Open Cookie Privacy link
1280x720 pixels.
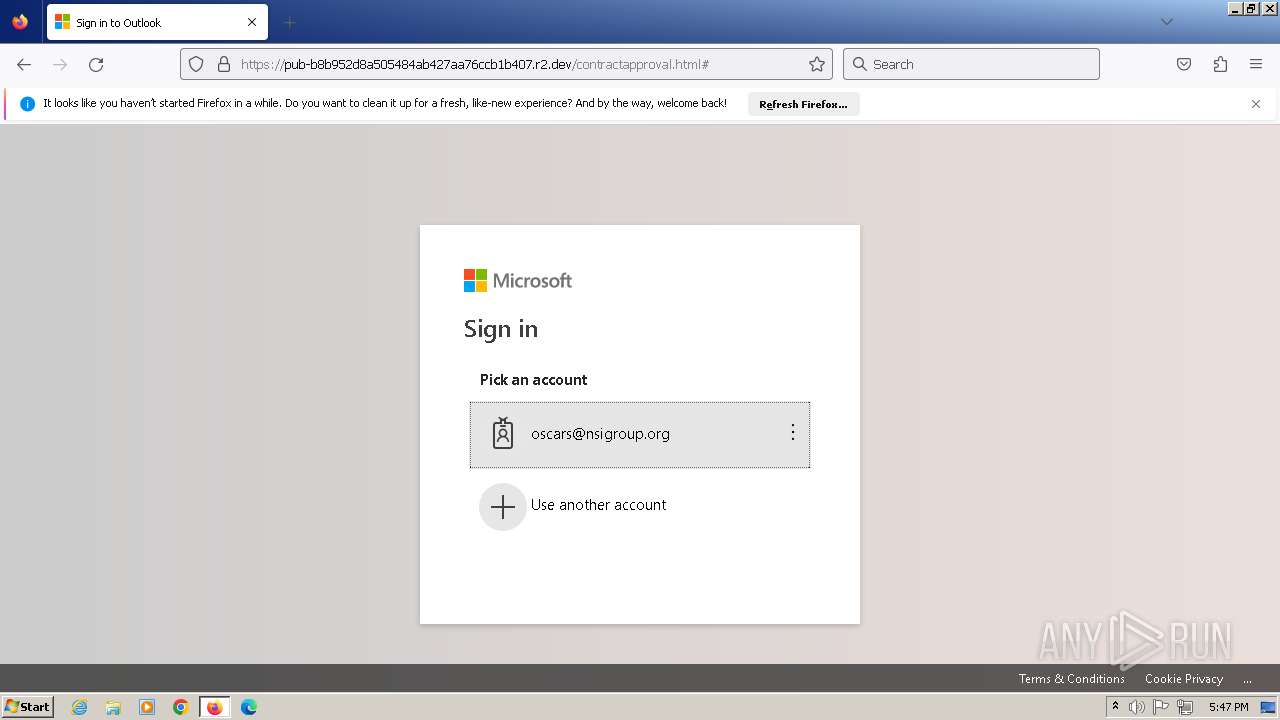[x=1183, y=678]
